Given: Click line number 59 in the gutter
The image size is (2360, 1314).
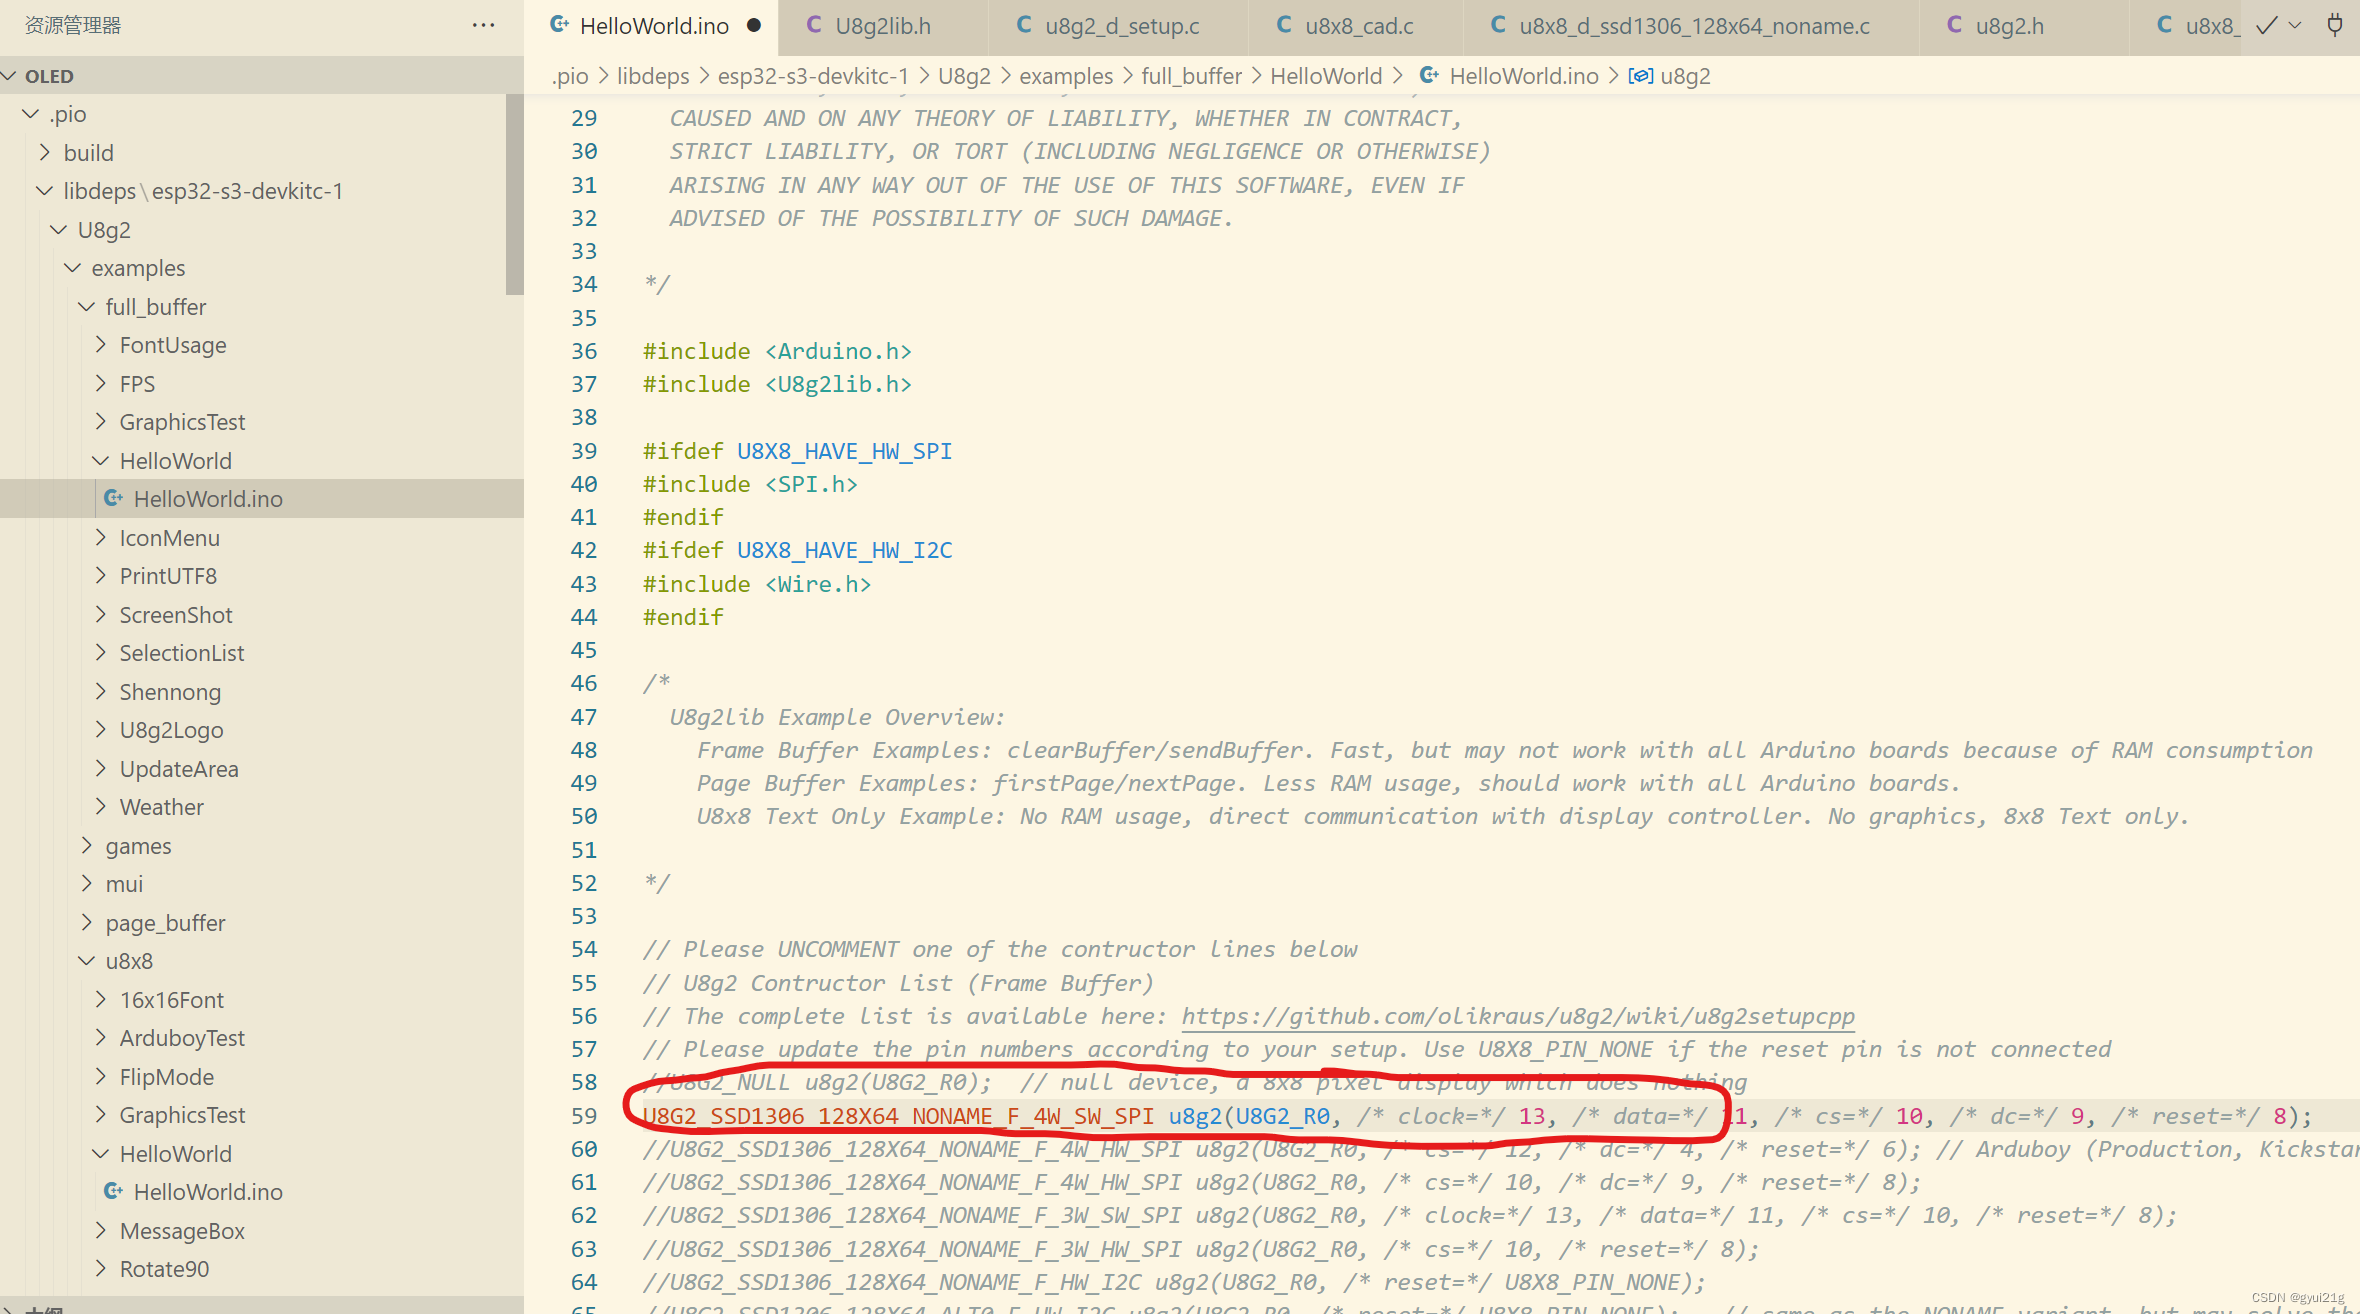Looking at the screenshot, I should point(584,1116).
